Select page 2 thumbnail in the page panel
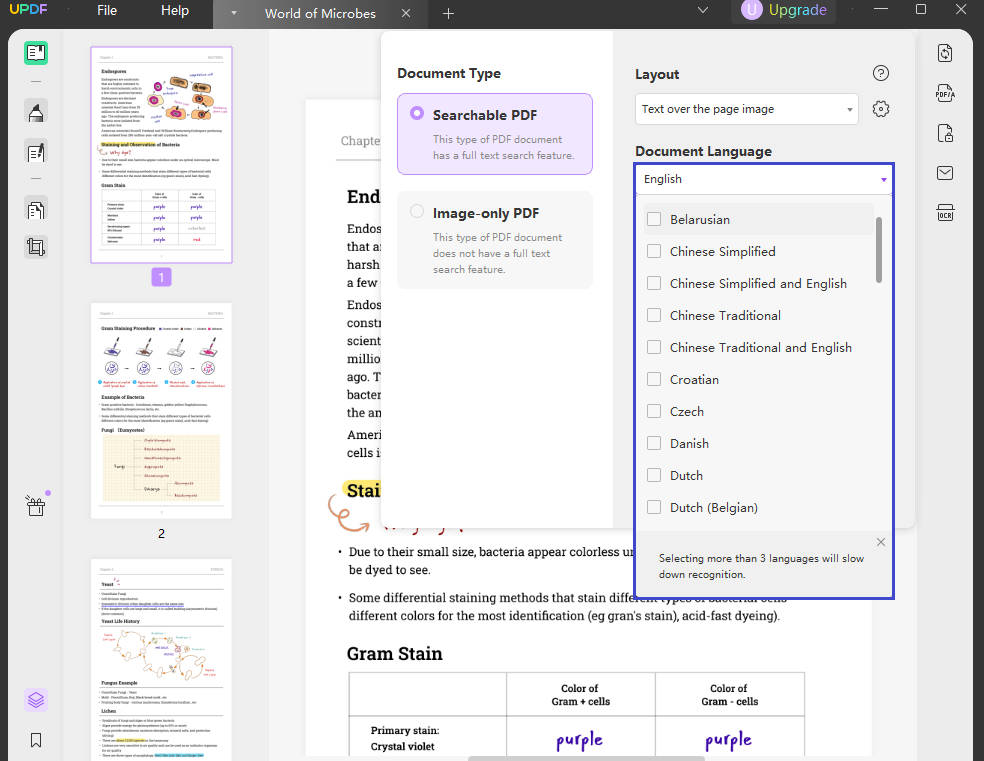 click(x=161, y=410)
